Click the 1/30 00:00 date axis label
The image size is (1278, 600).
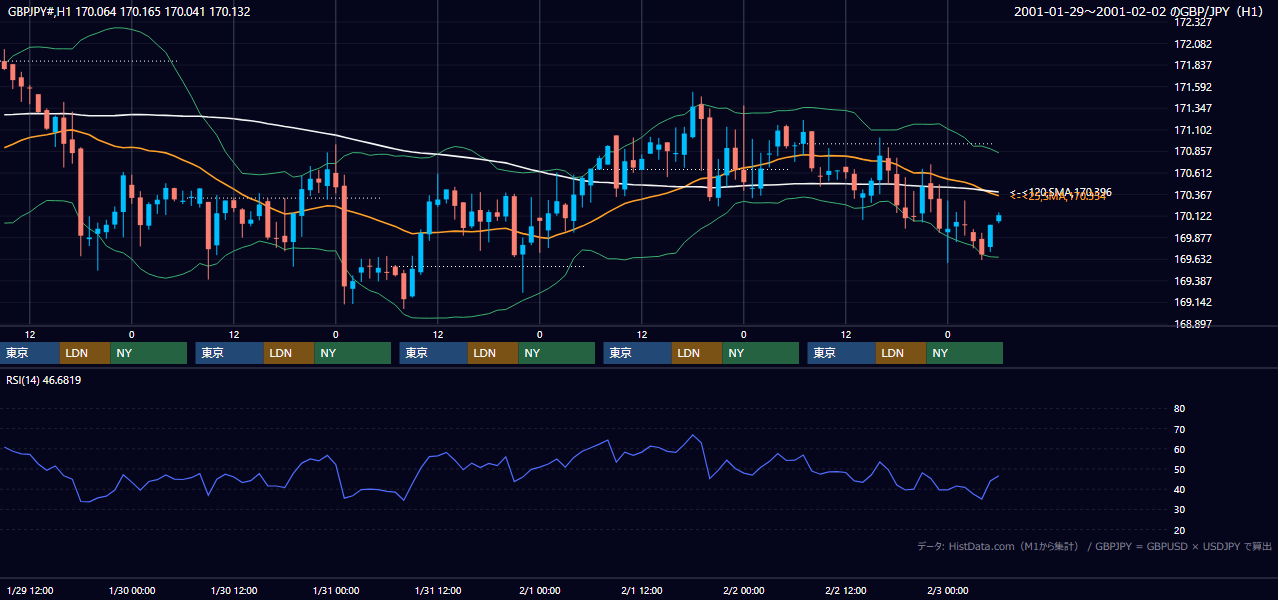[x=132, y=591]
